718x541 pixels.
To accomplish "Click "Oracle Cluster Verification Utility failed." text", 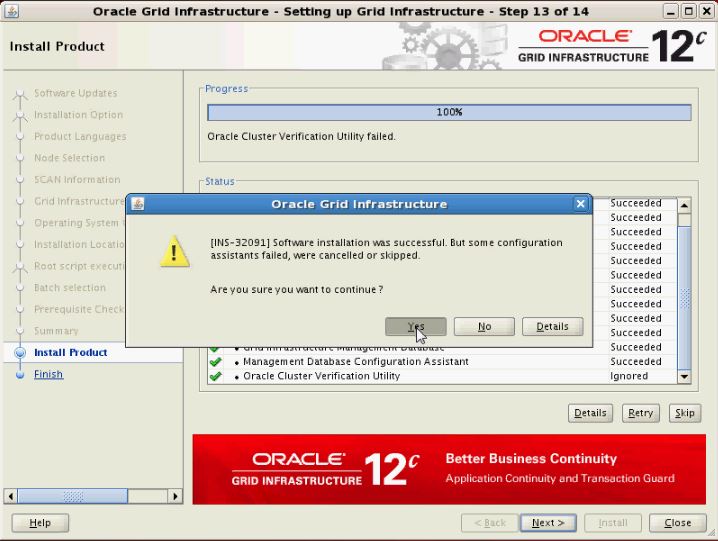I will (x=301, y=137).
